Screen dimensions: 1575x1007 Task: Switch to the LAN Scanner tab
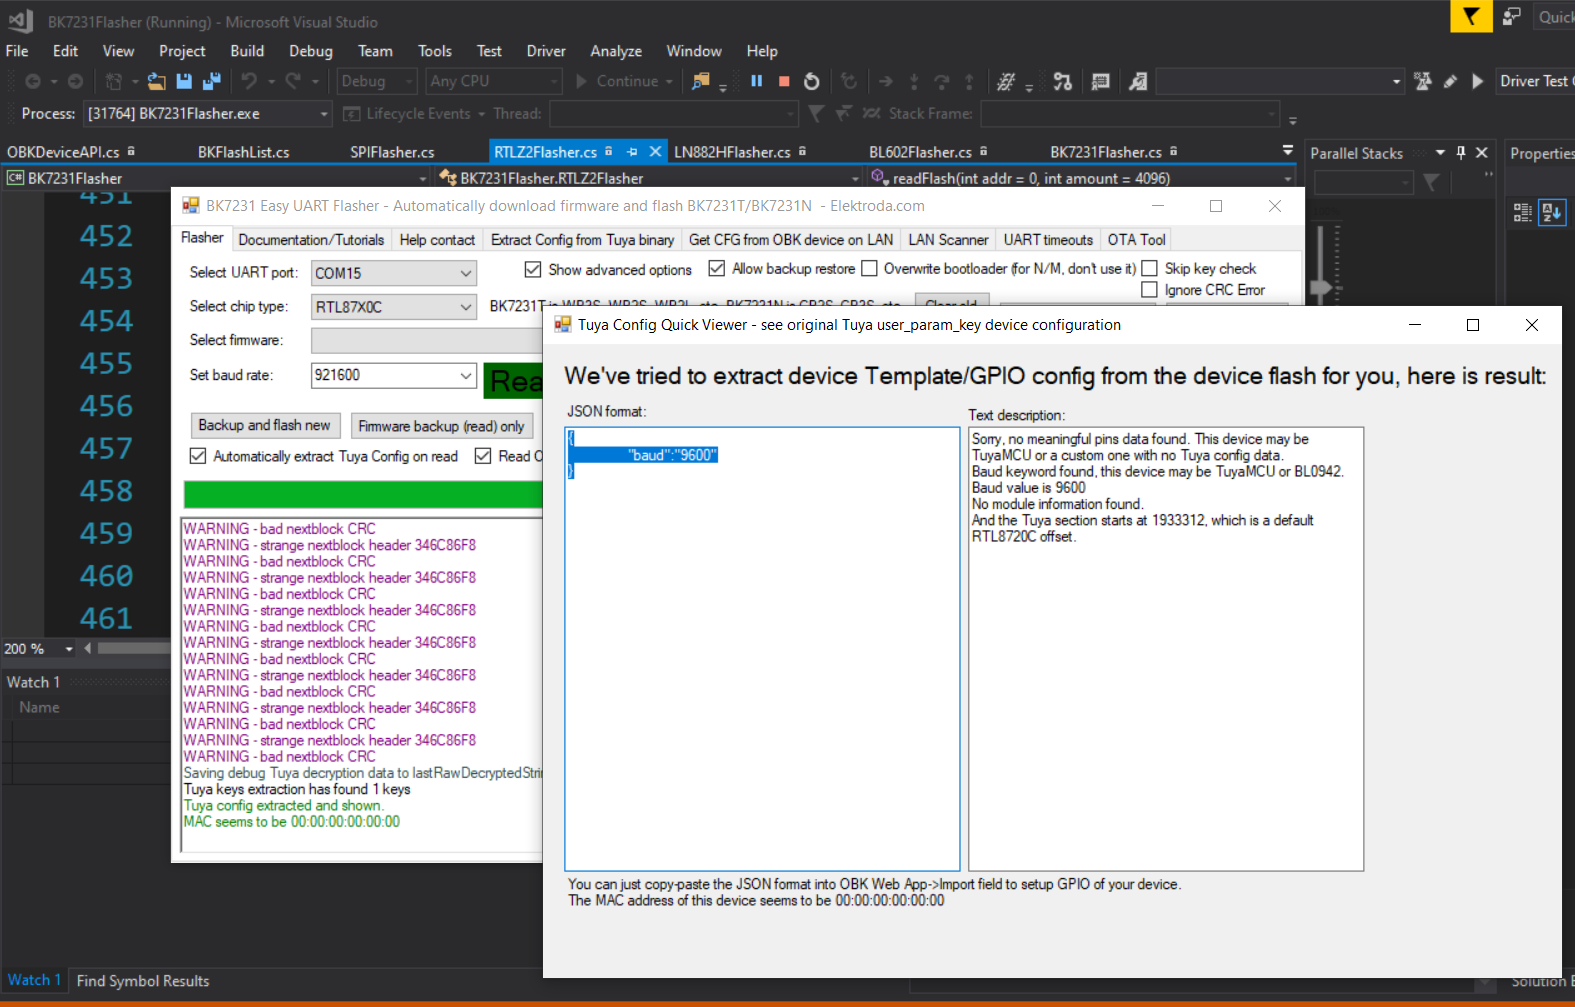947,240
